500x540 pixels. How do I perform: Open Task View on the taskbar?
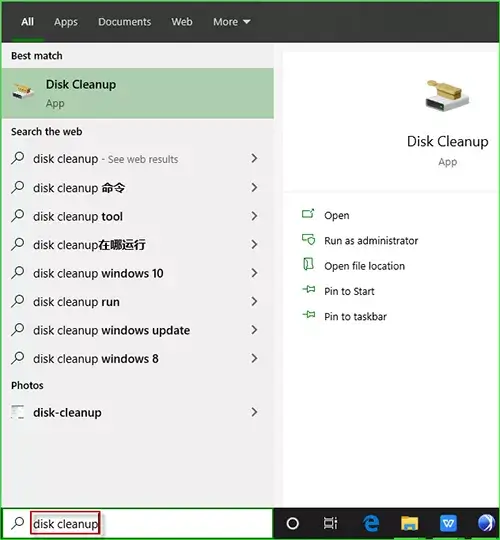pyautogui.click(x=331, y=523)
